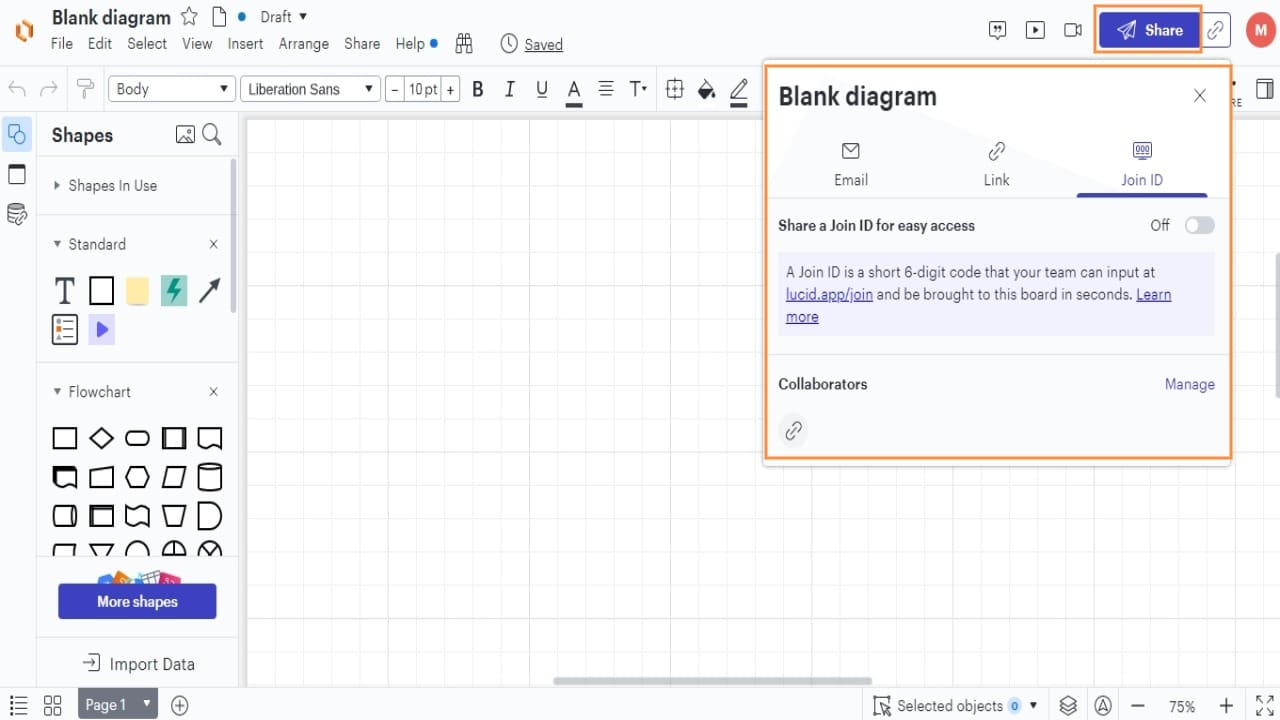
Task: Collapse the Flowchart shapes section
Action: tap(57, 392)
